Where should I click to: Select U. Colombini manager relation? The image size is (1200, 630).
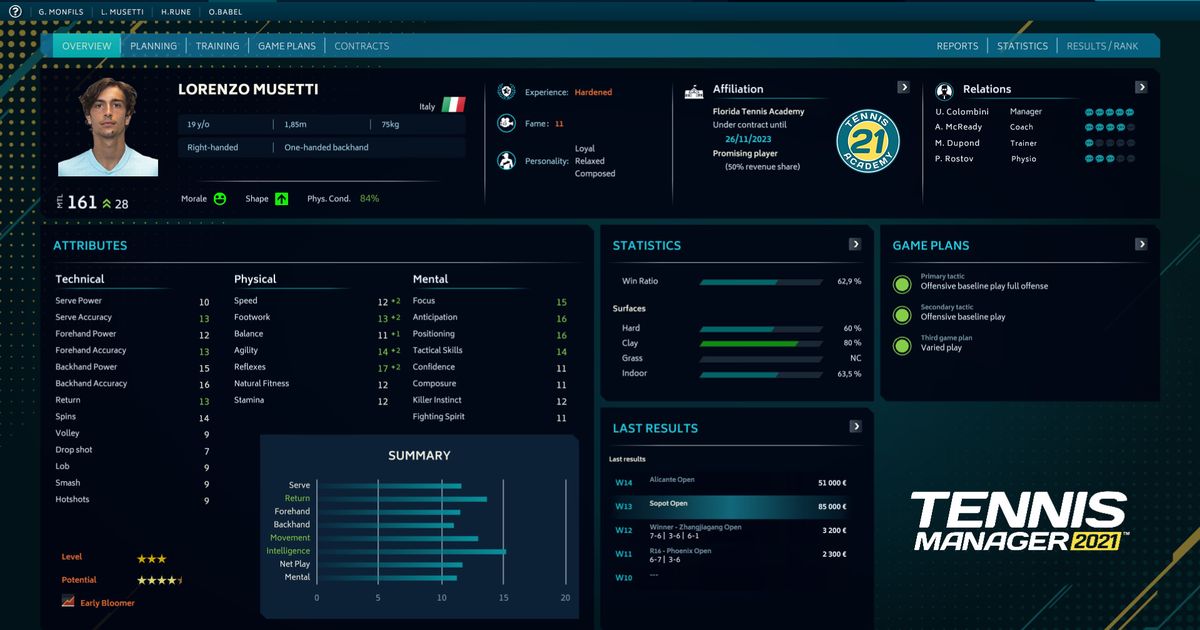1035,112
